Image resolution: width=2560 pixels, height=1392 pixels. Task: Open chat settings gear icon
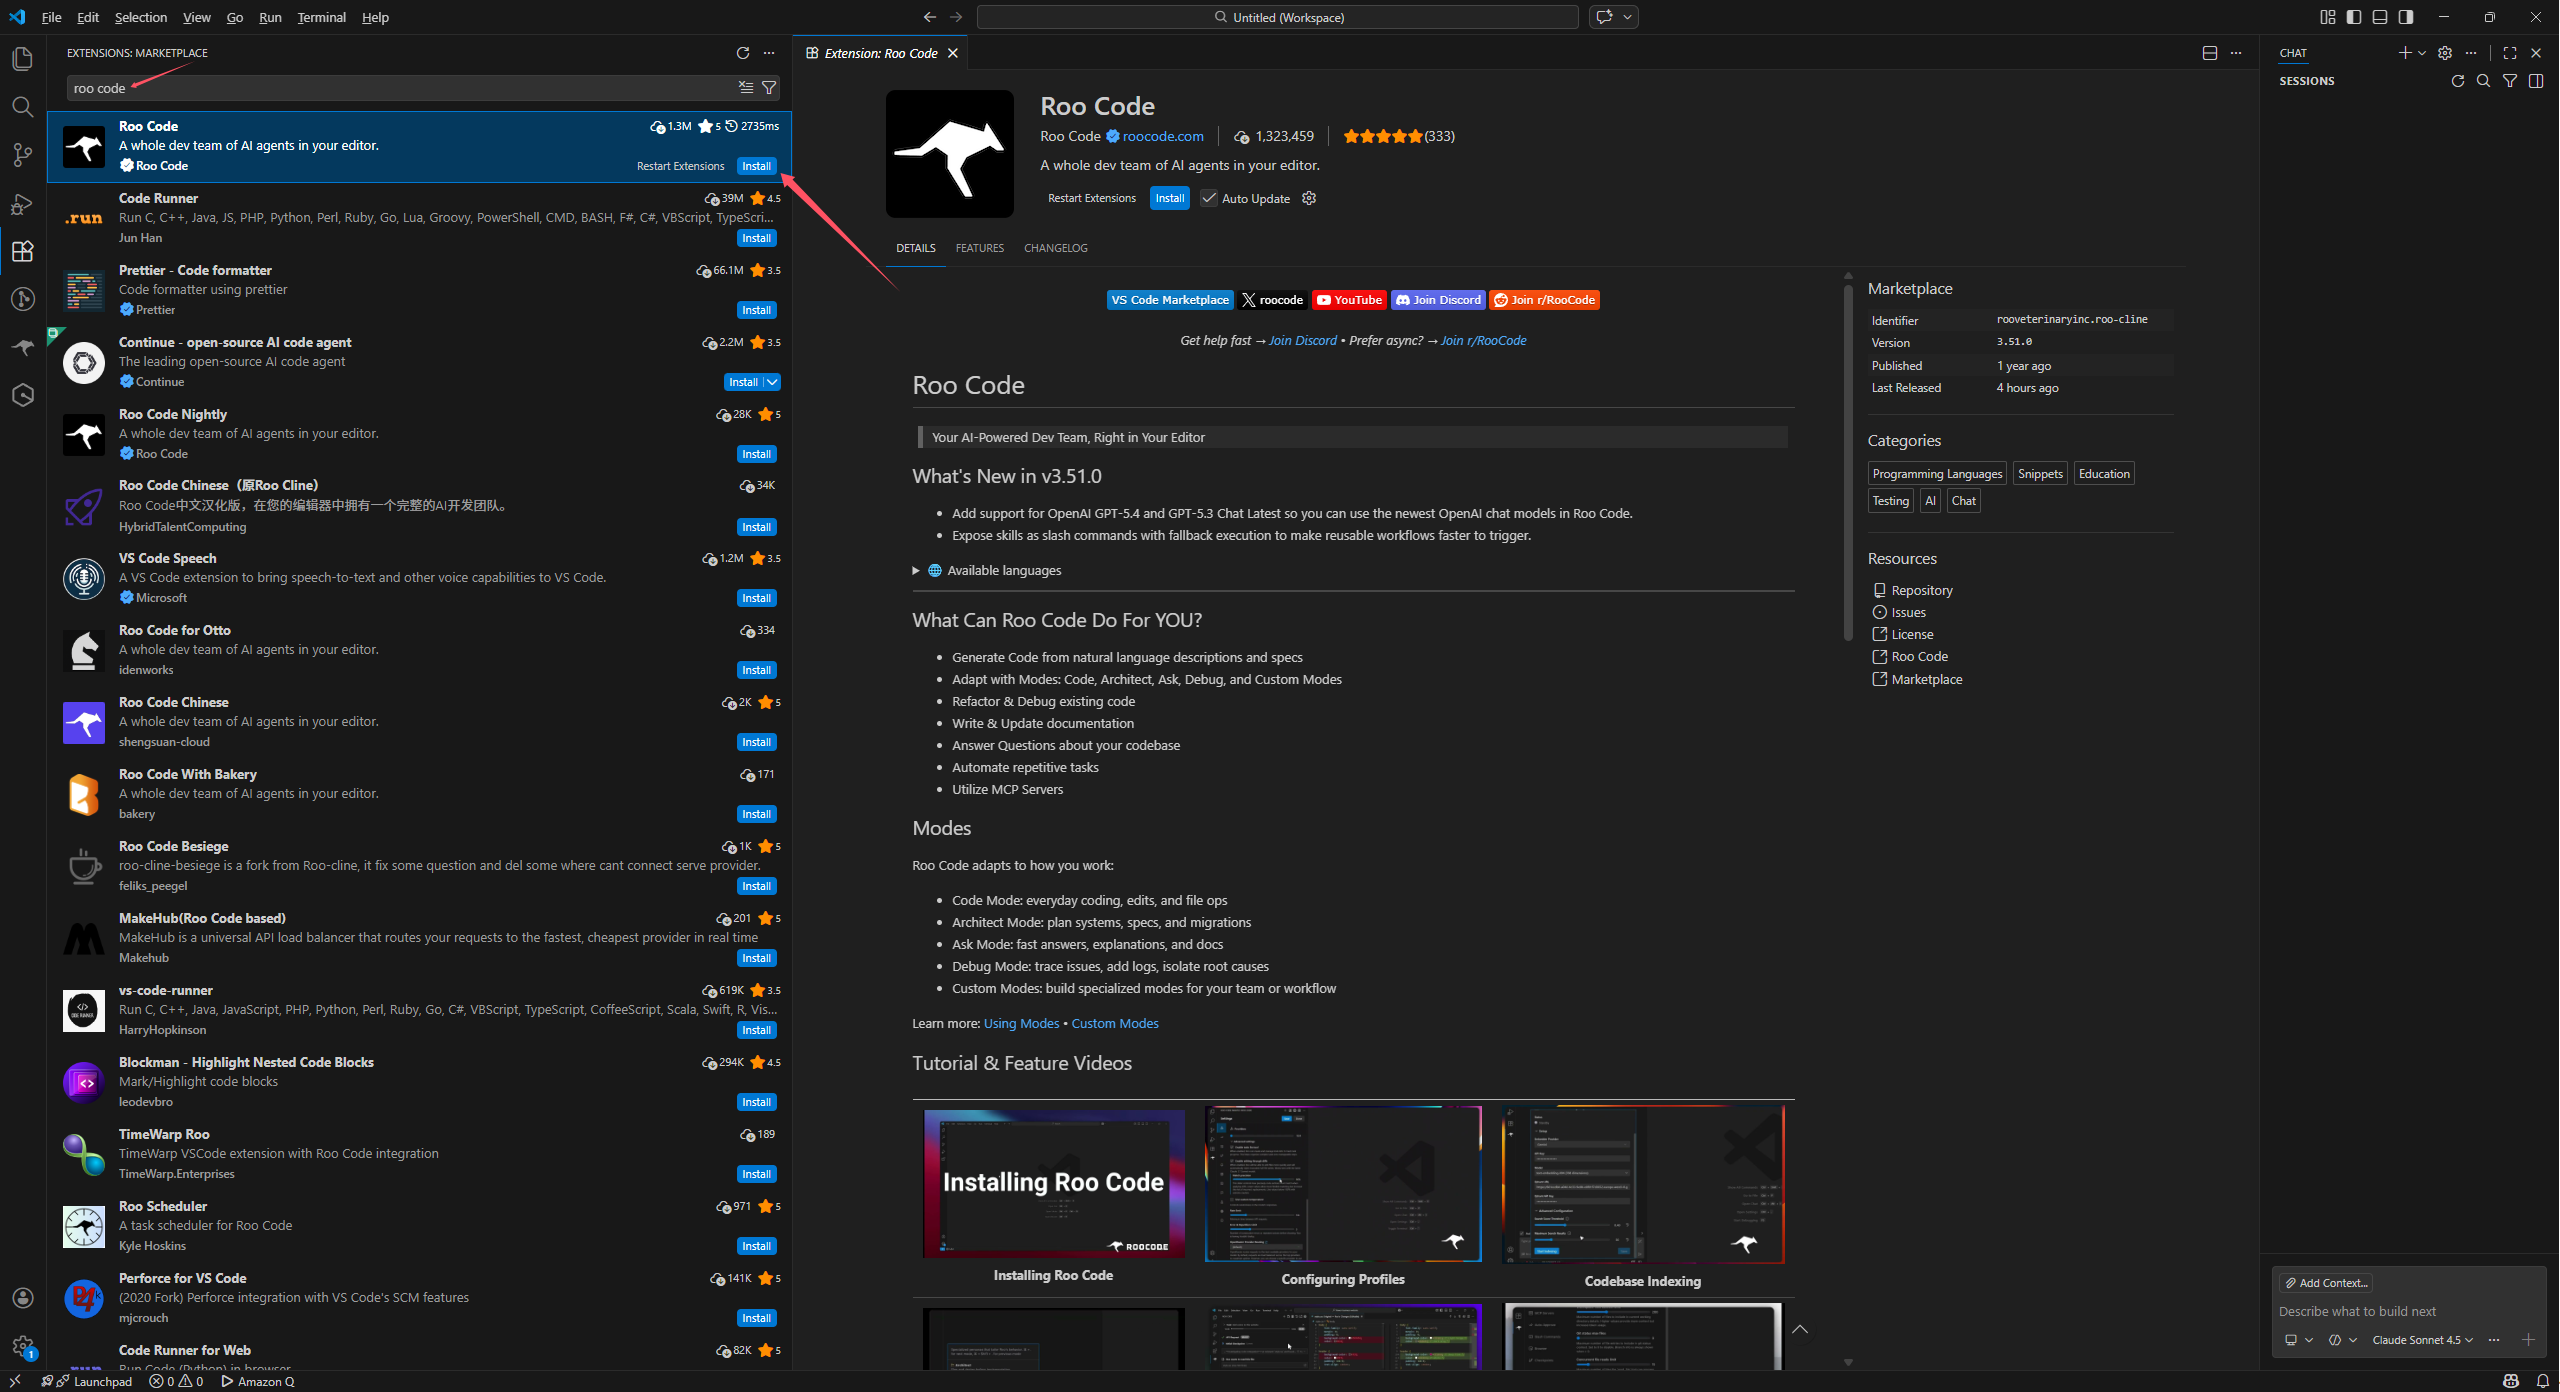point(2445,53)
